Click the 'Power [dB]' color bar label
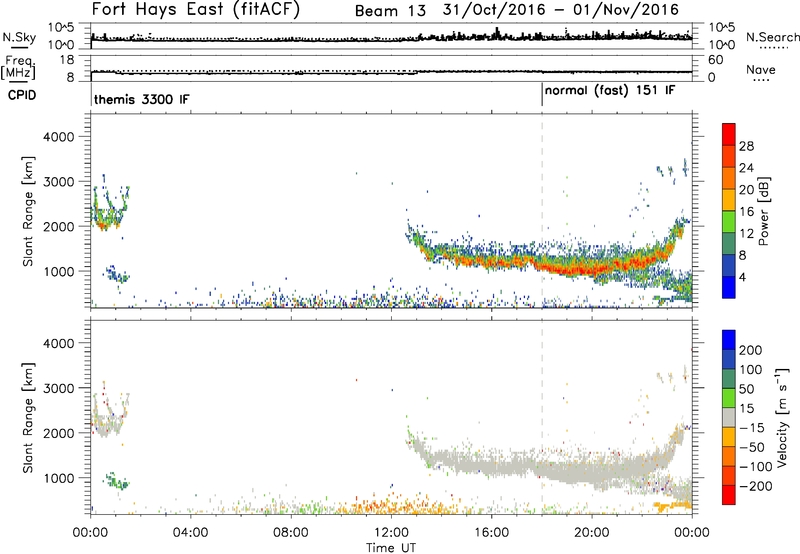Screen dimensions: 800x554 click(763, 211)
